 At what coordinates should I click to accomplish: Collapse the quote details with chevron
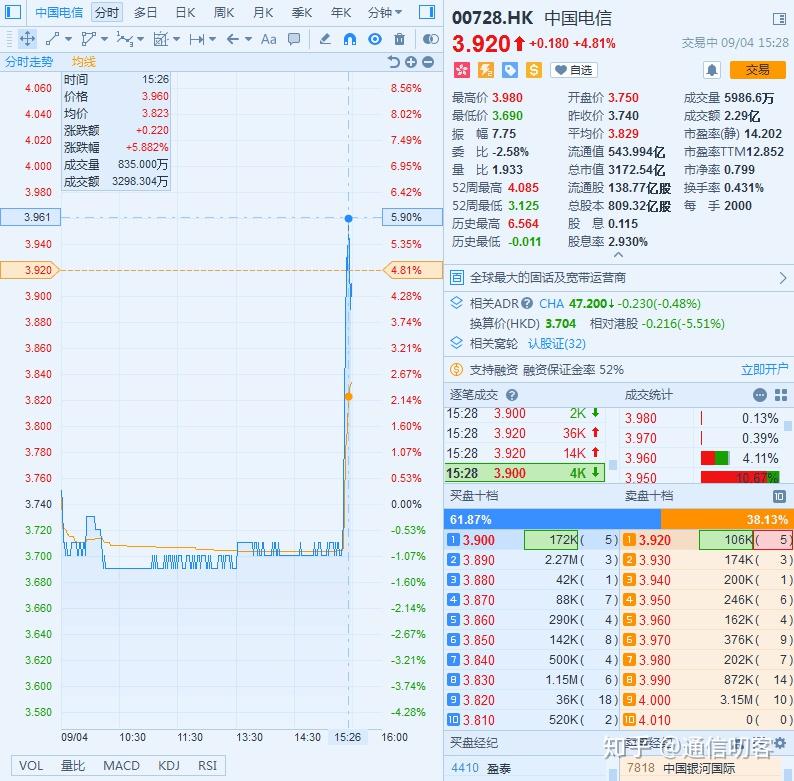pos(618,255)
